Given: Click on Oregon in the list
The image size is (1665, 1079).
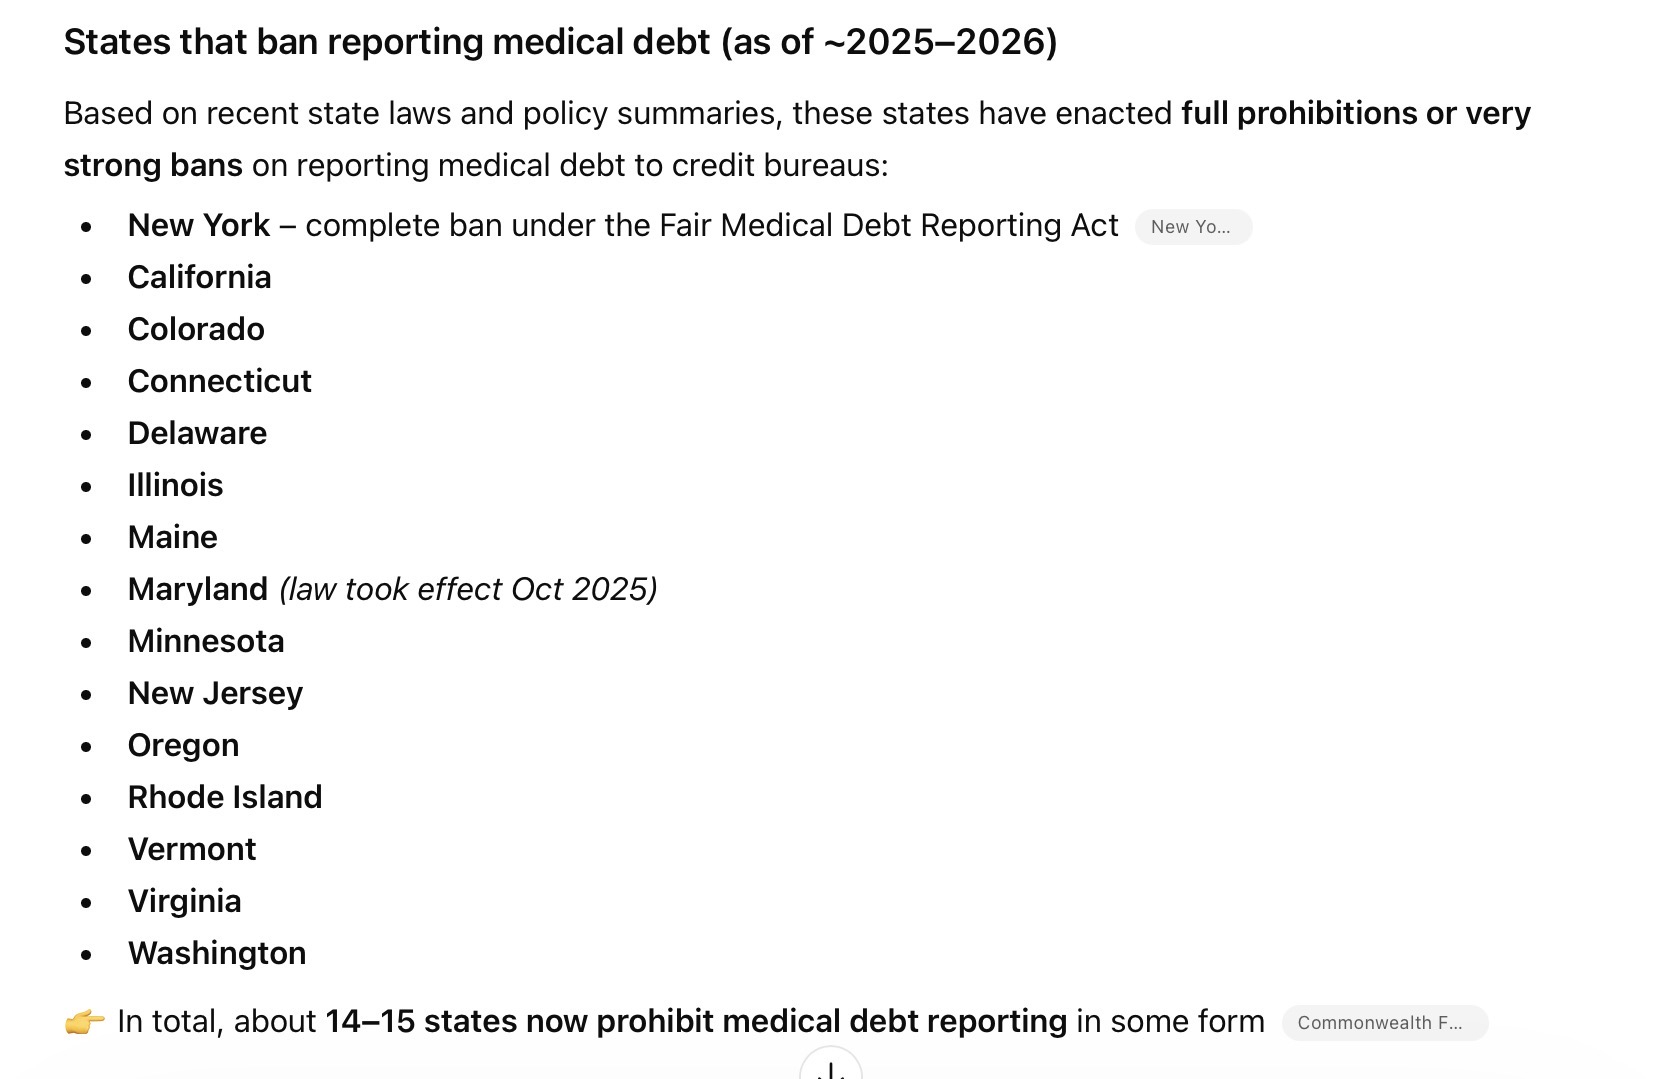Looking at the screenshot, I should [183, 745].
